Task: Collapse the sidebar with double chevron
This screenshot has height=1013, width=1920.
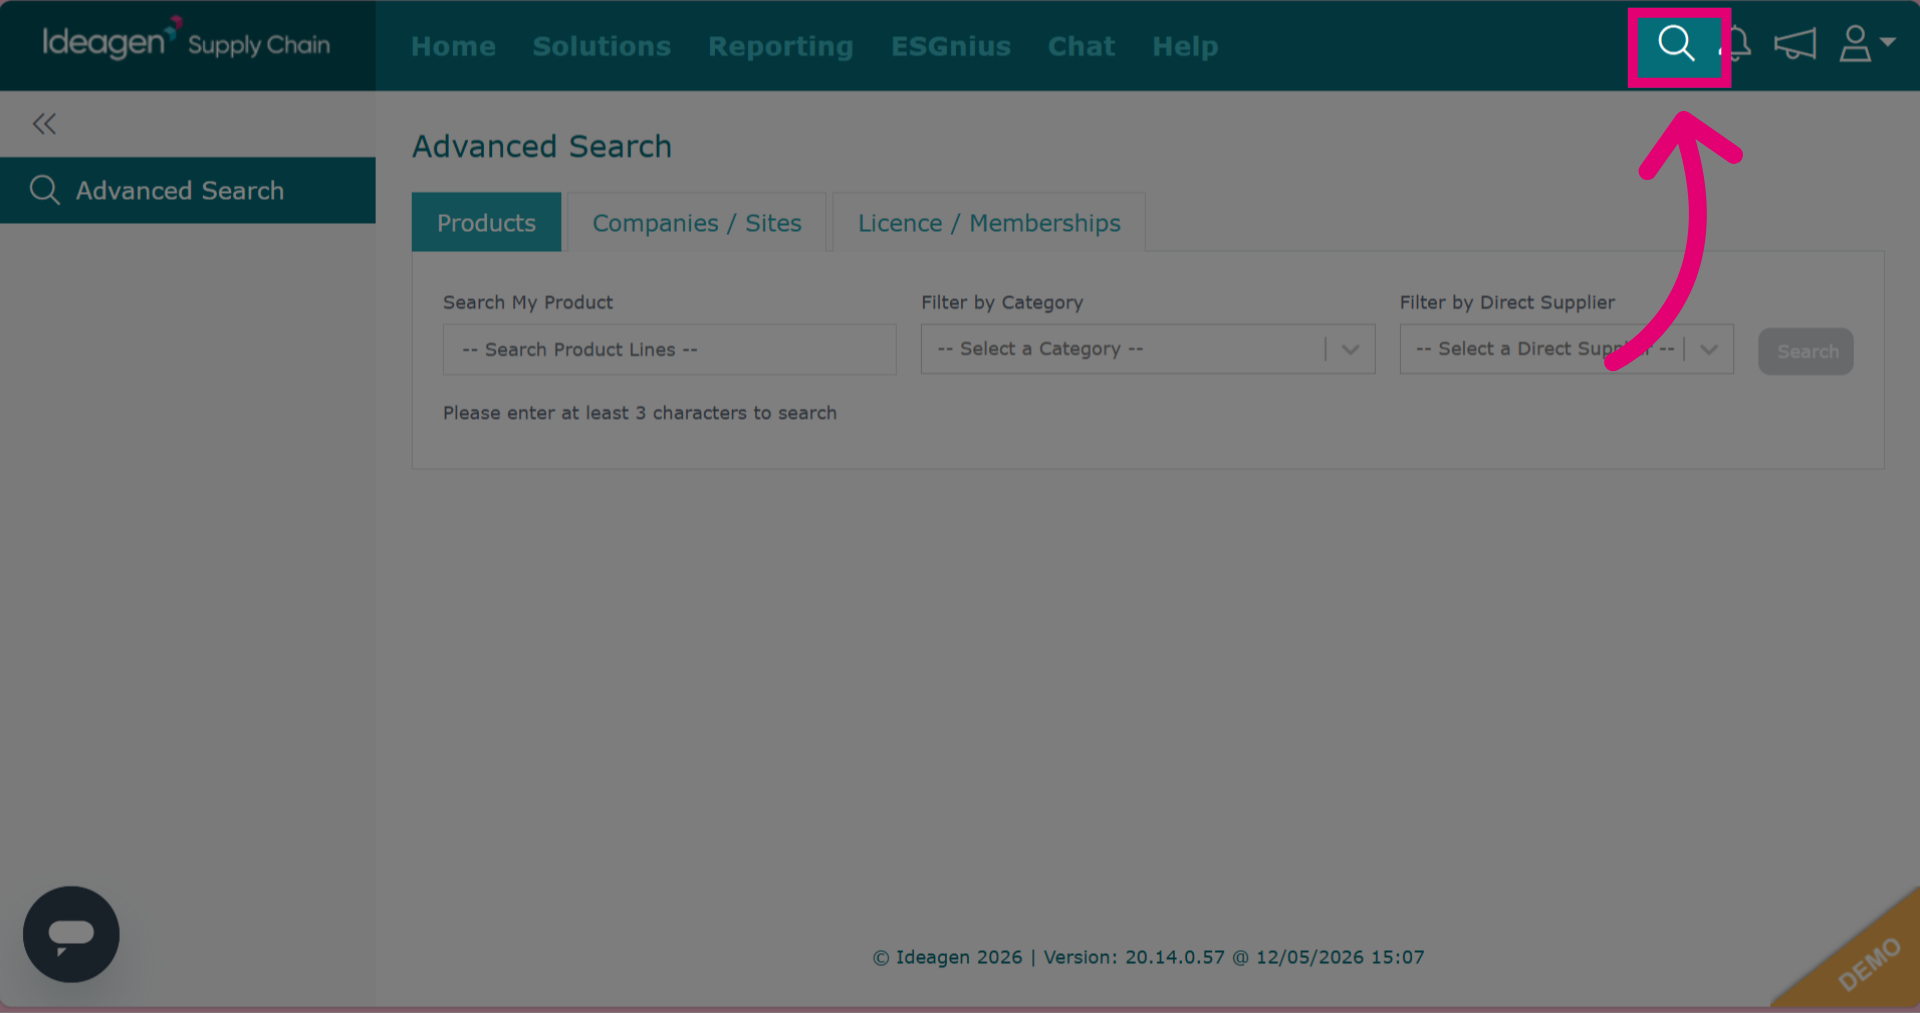Action: pos(44,124)
